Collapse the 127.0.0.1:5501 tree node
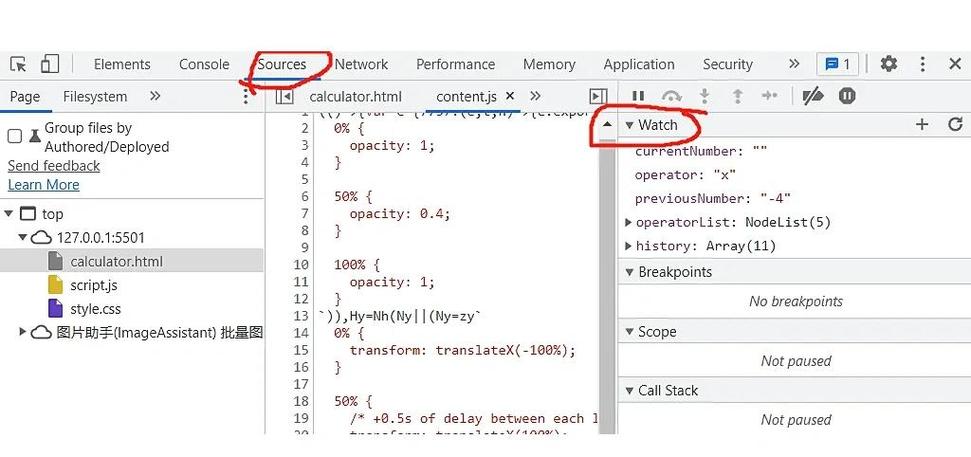971x457 pixels. (23, 238)
